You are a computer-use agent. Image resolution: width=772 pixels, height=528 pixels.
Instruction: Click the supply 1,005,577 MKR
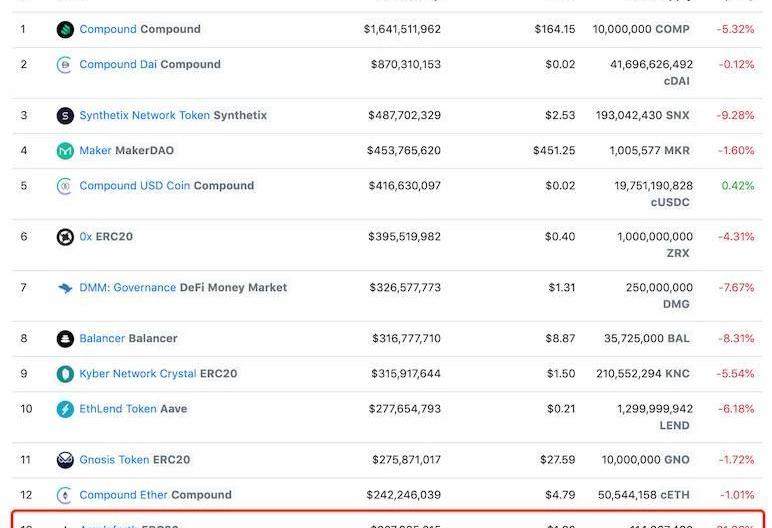[x=649, y=150]
